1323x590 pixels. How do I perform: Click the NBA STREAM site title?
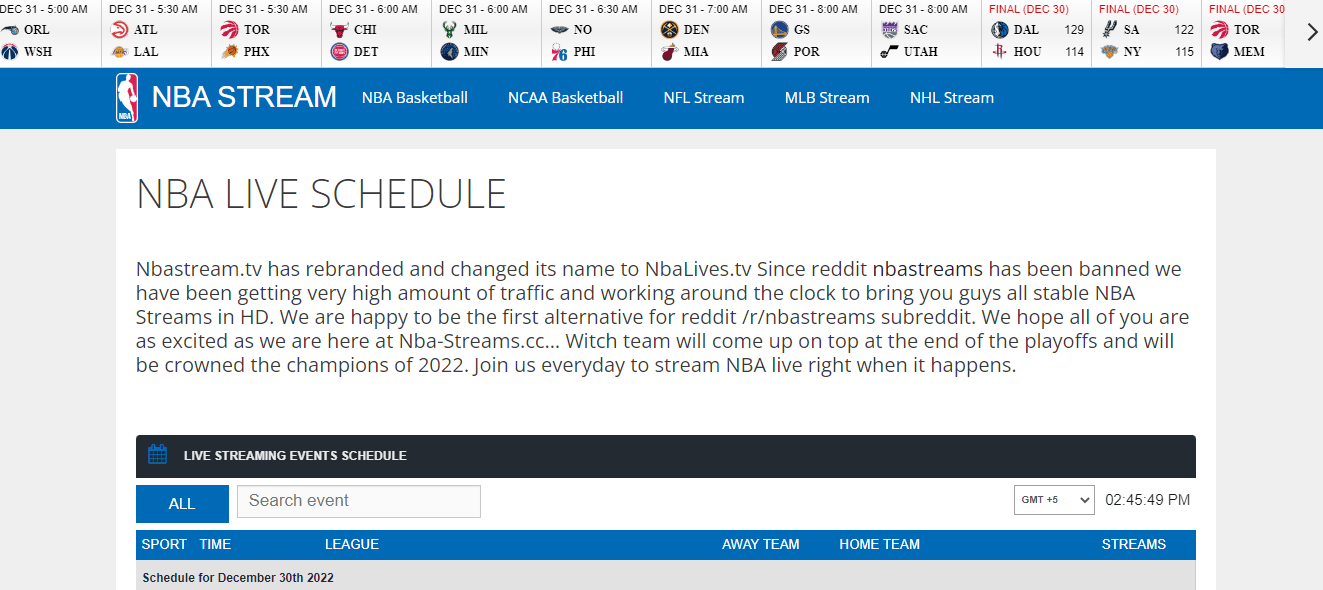(x=244, y=98)
